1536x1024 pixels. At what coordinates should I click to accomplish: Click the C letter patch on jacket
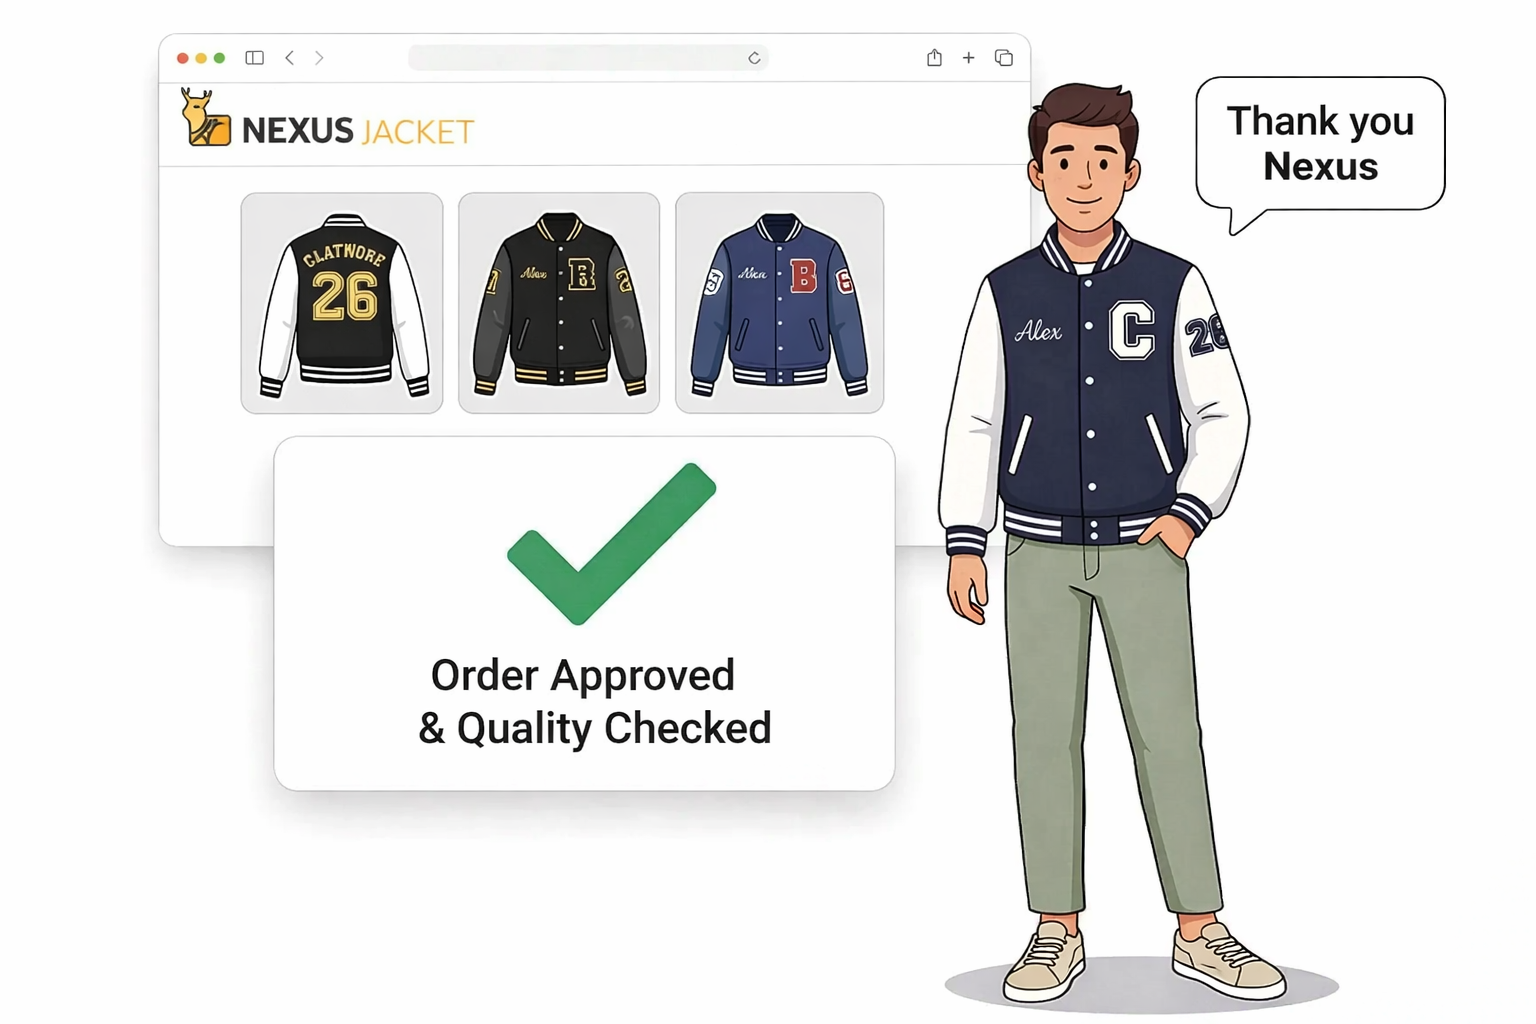1132,330
